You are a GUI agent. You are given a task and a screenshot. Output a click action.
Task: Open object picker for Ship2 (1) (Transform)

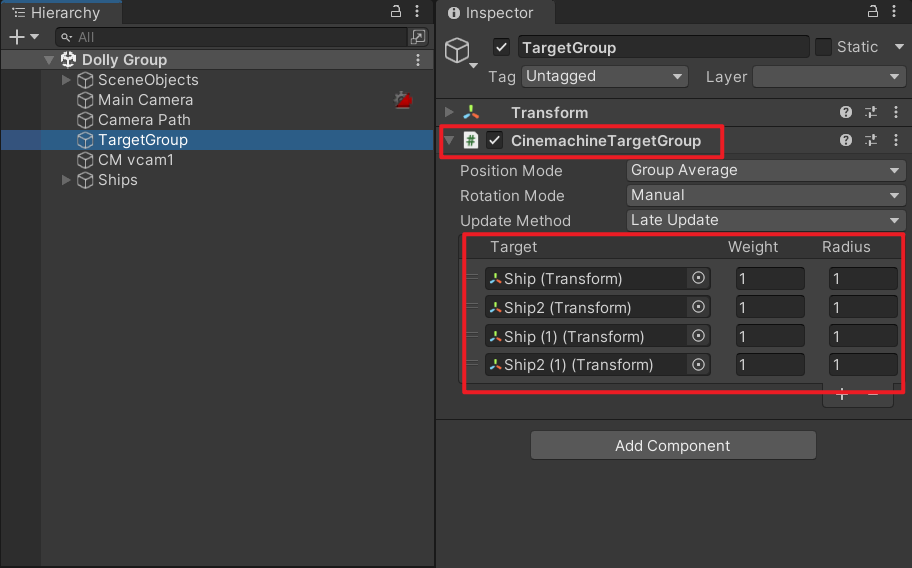pos(699,365)
